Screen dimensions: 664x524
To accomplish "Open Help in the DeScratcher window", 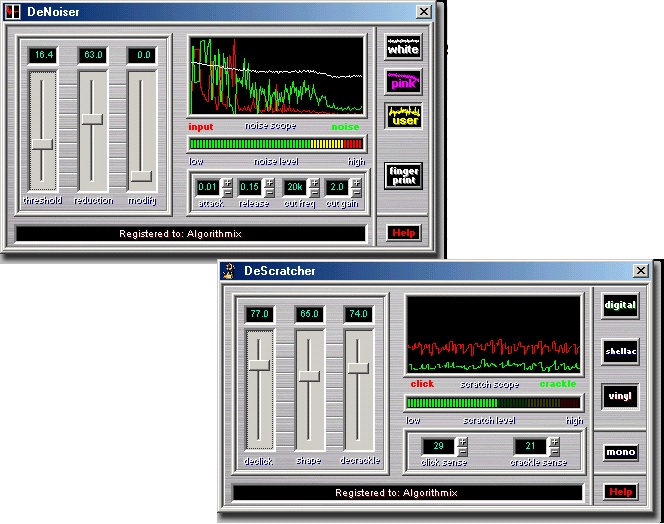I will pos(620,492).
